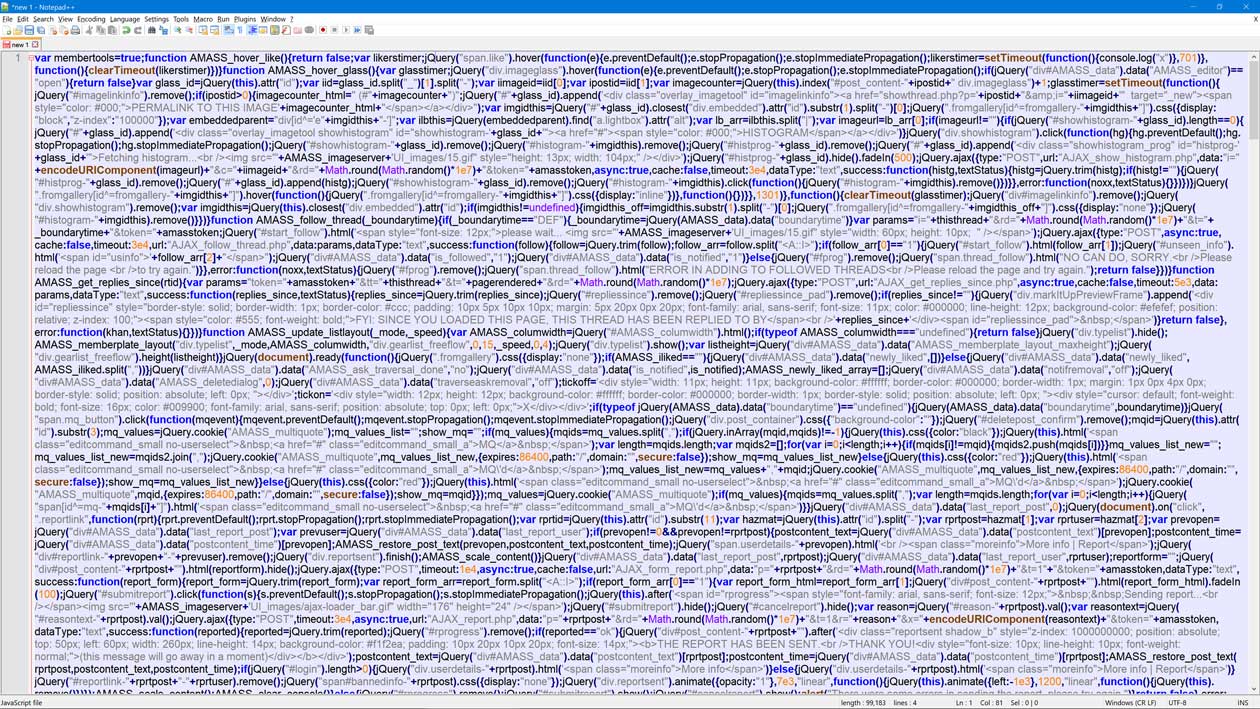Open the Plugins menu
The image size is (1260, 709).
coord(244,19)
